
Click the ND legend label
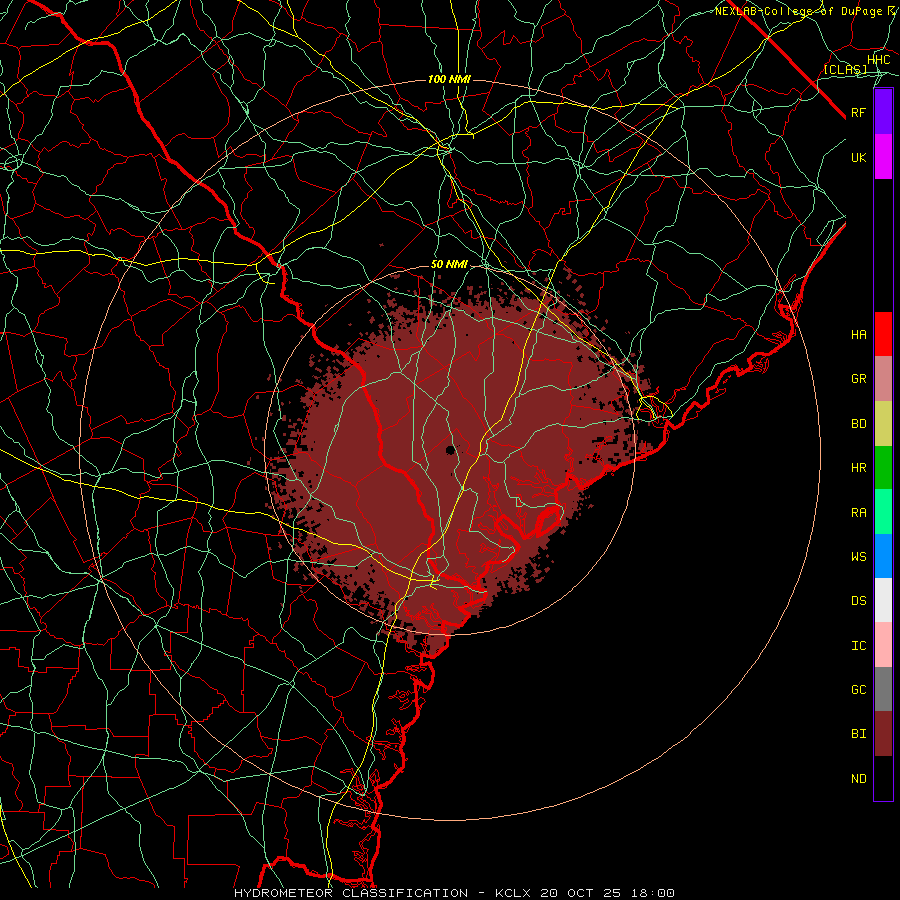tap(859, 779)
